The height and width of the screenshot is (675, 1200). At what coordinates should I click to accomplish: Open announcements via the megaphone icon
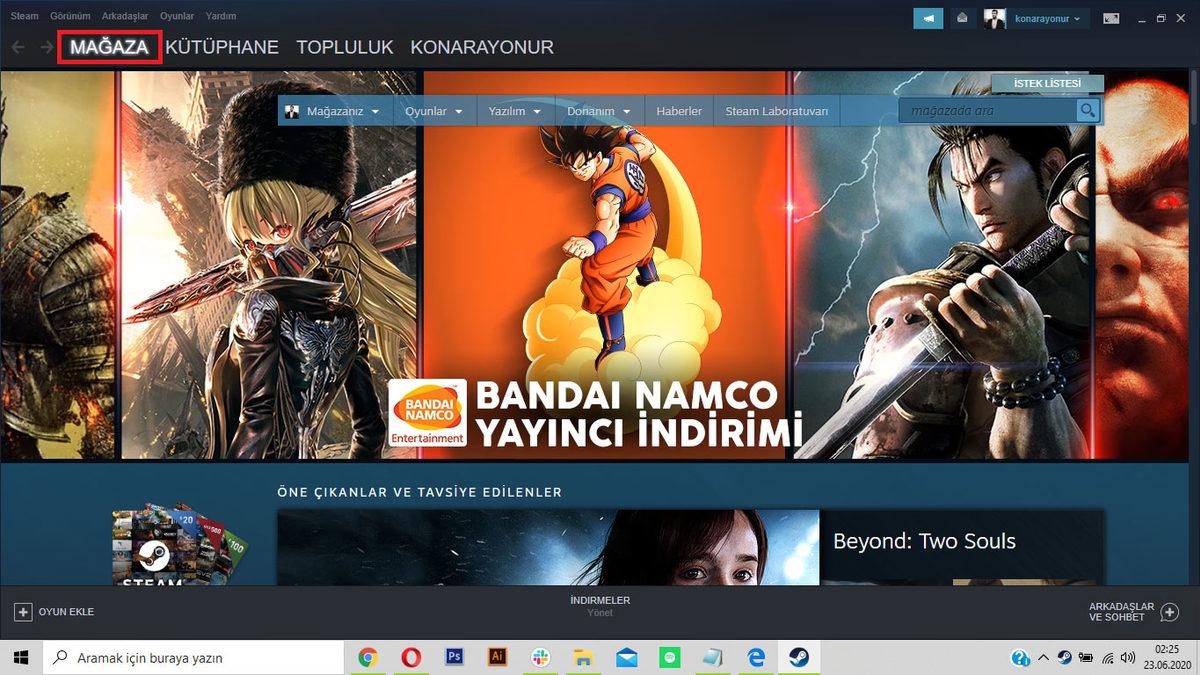click(928, 17)
